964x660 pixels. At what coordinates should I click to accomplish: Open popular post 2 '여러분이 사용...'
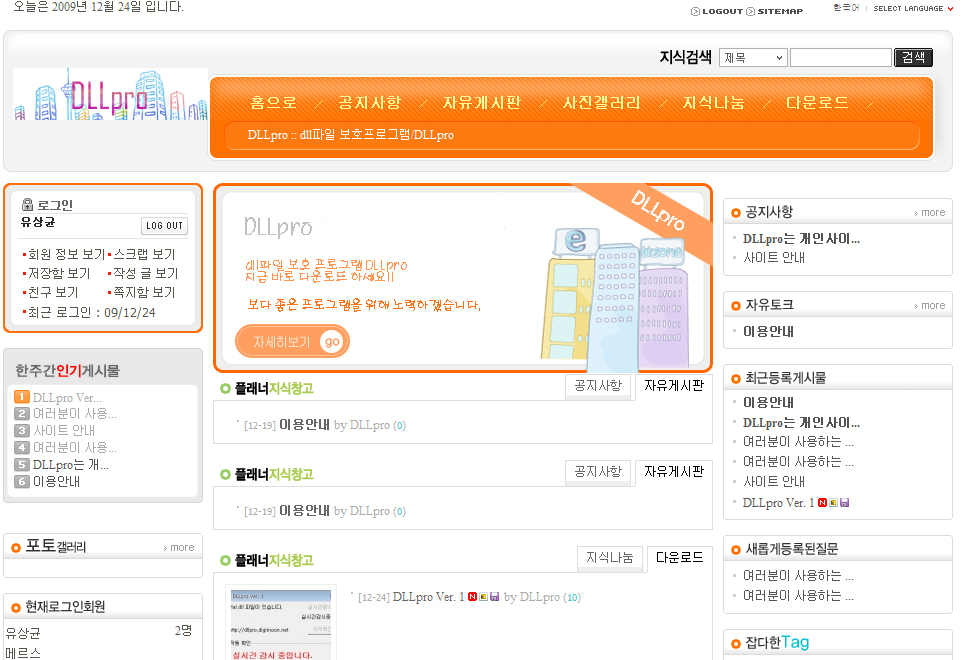(x=74, y=414)
